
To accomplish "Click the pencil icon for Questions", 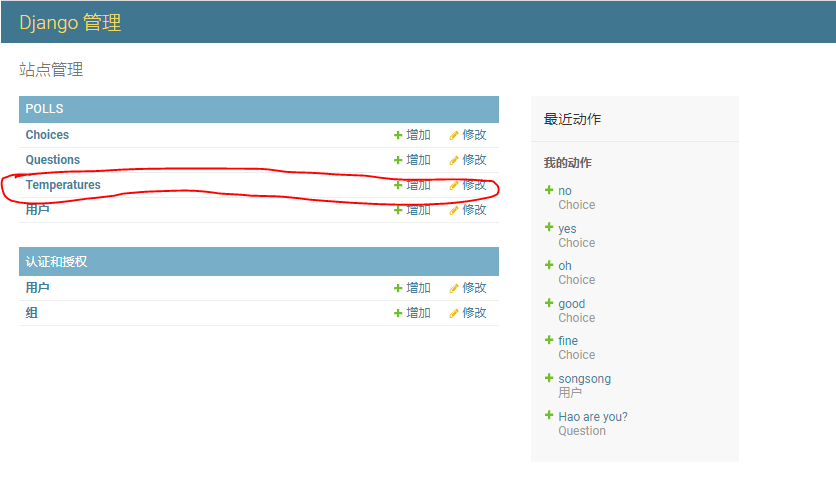I will click(454, 160).
